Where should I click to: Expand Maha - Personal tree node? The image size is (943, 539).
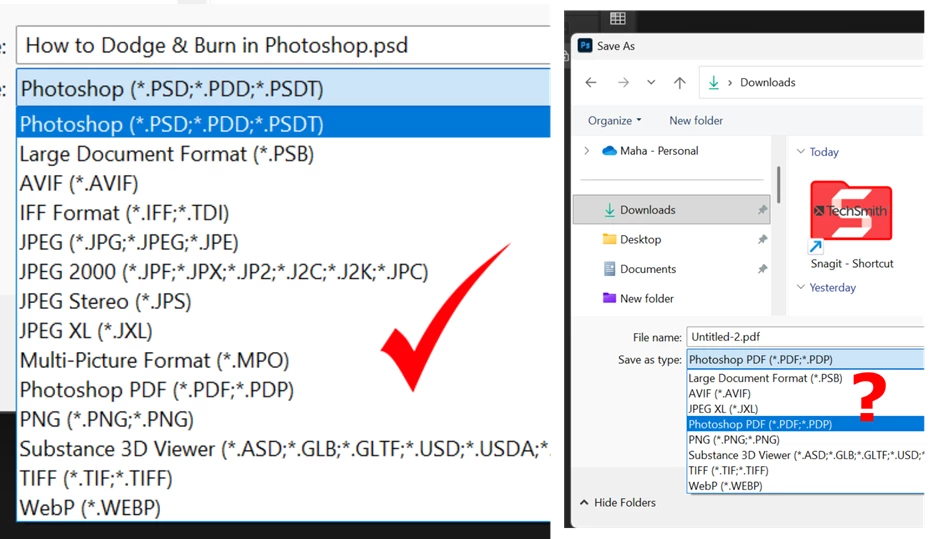pyautogui.click(x=587, y=150)
